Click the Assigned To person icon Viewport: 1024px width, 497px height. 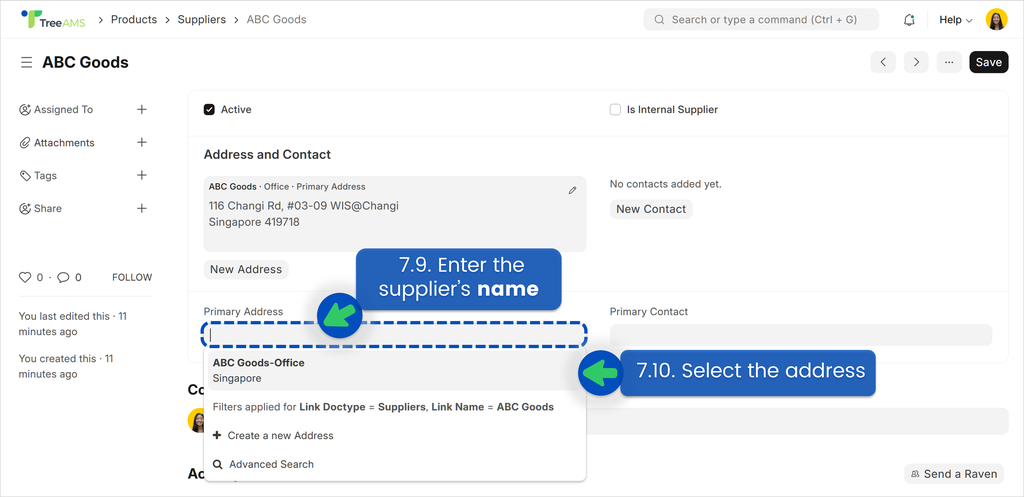pos(25,110)
